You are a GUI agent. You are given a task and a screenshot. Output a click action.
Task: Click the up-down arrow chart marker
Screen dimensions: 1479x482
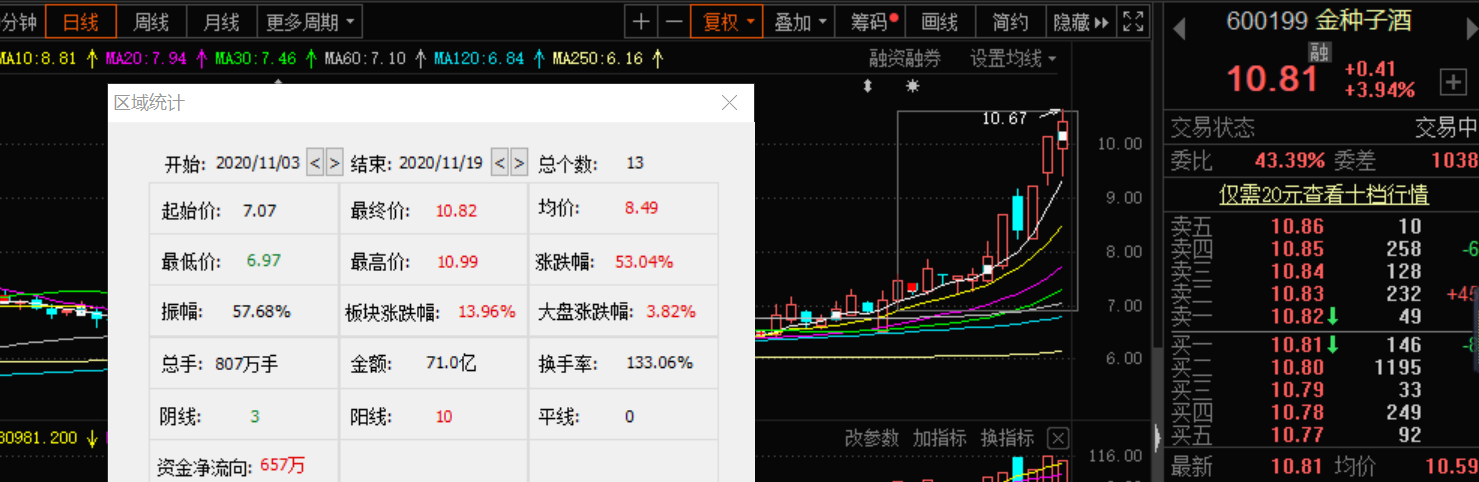(x=867, y=87)
